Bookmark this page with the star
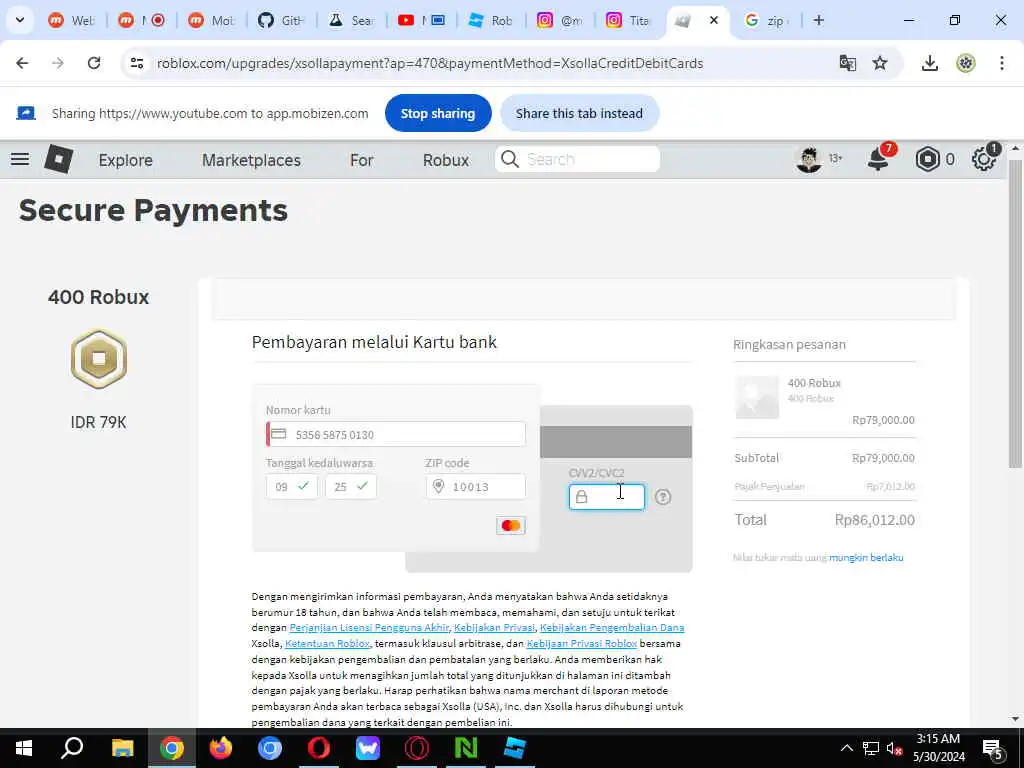 coord(880,63)
